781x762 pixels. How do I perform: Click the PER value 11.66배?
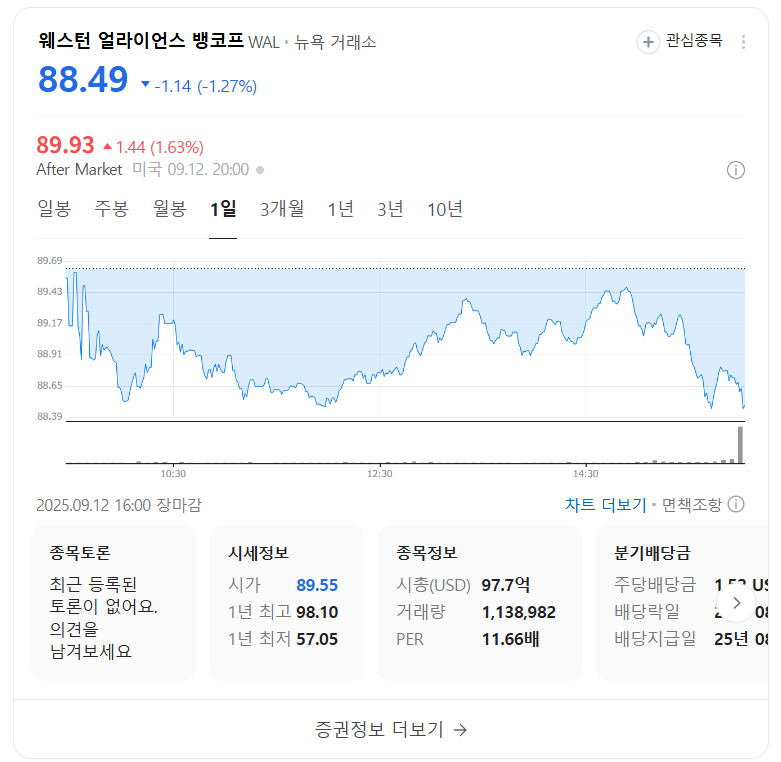pyautogui.click(x=510, y=639)
